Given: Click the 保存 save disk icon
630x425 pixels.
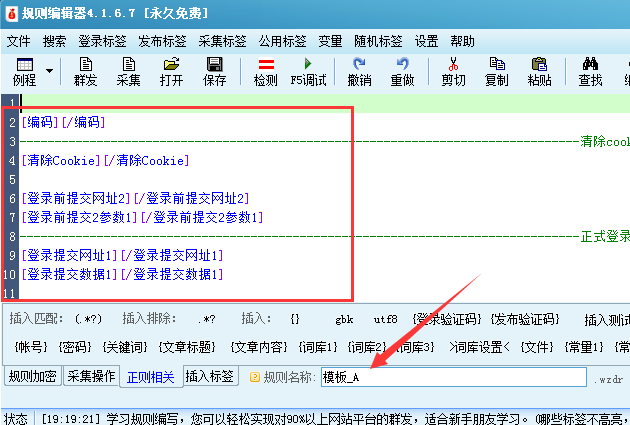Looking at the screenshot, I should [215, 71].
